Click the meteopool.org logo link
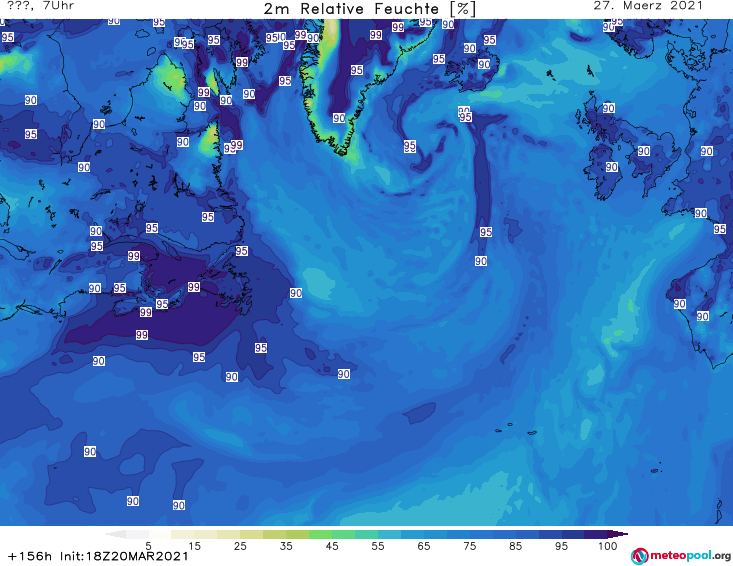The height and width of the screenshot is (566, 733). (x=681, y=556)
